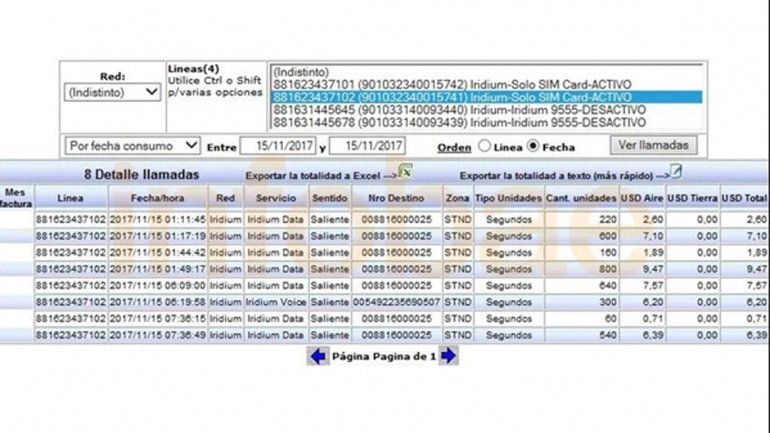Click the USD Total column header
The width and height of the screenshot is (770, 433).
(x=744, y=198)
